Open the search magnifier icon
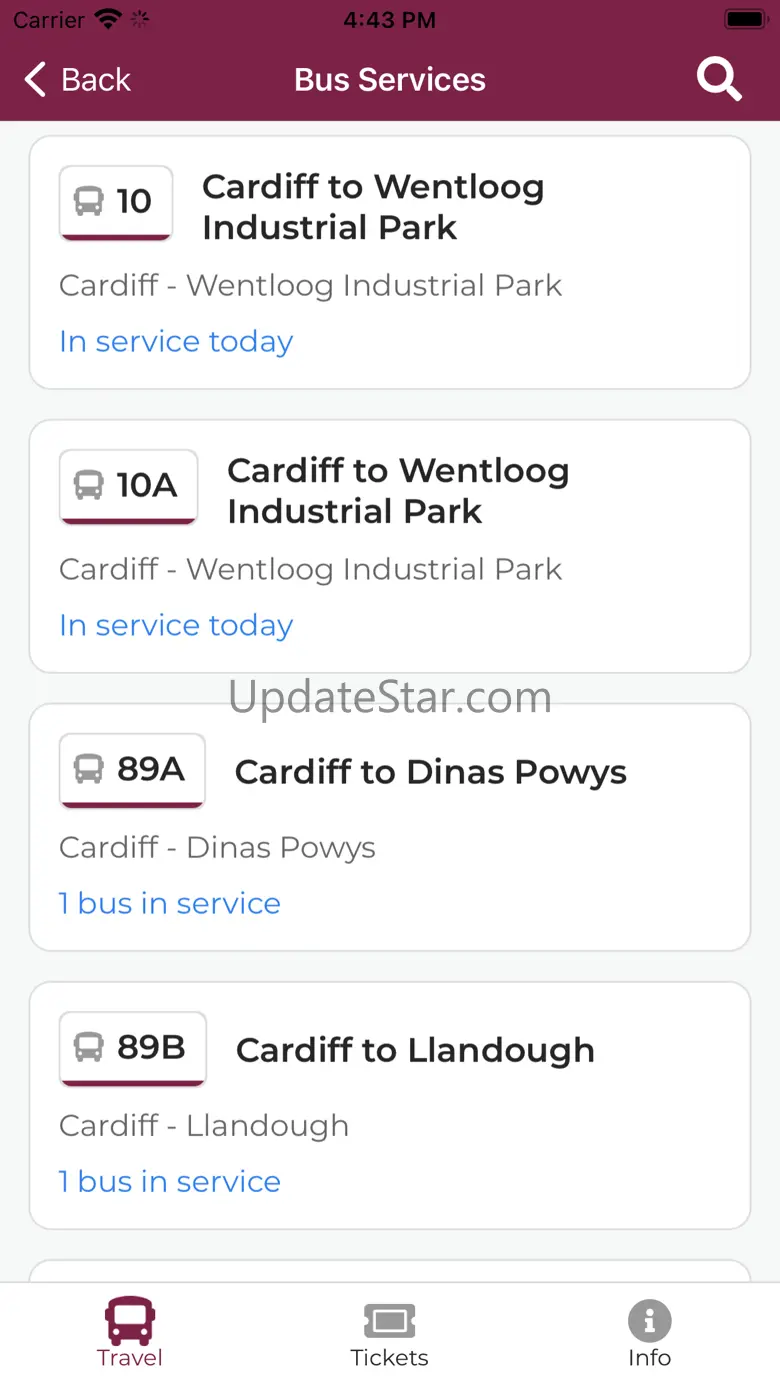Viewport: 780px width, 1387px height. coord(719,79)
